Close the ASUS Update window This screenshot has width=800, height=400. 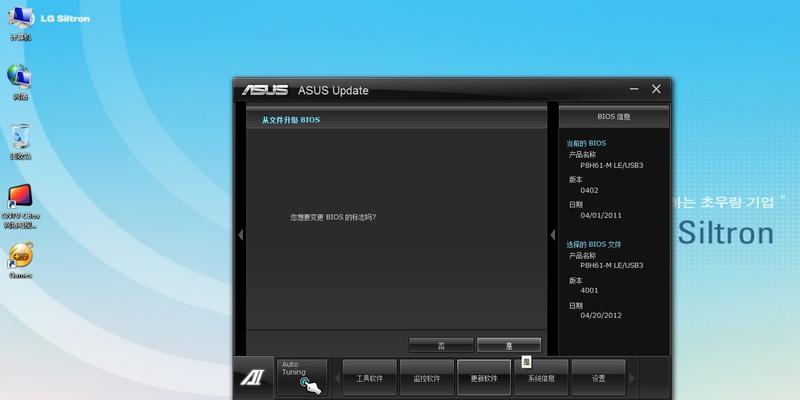(656, 89)
